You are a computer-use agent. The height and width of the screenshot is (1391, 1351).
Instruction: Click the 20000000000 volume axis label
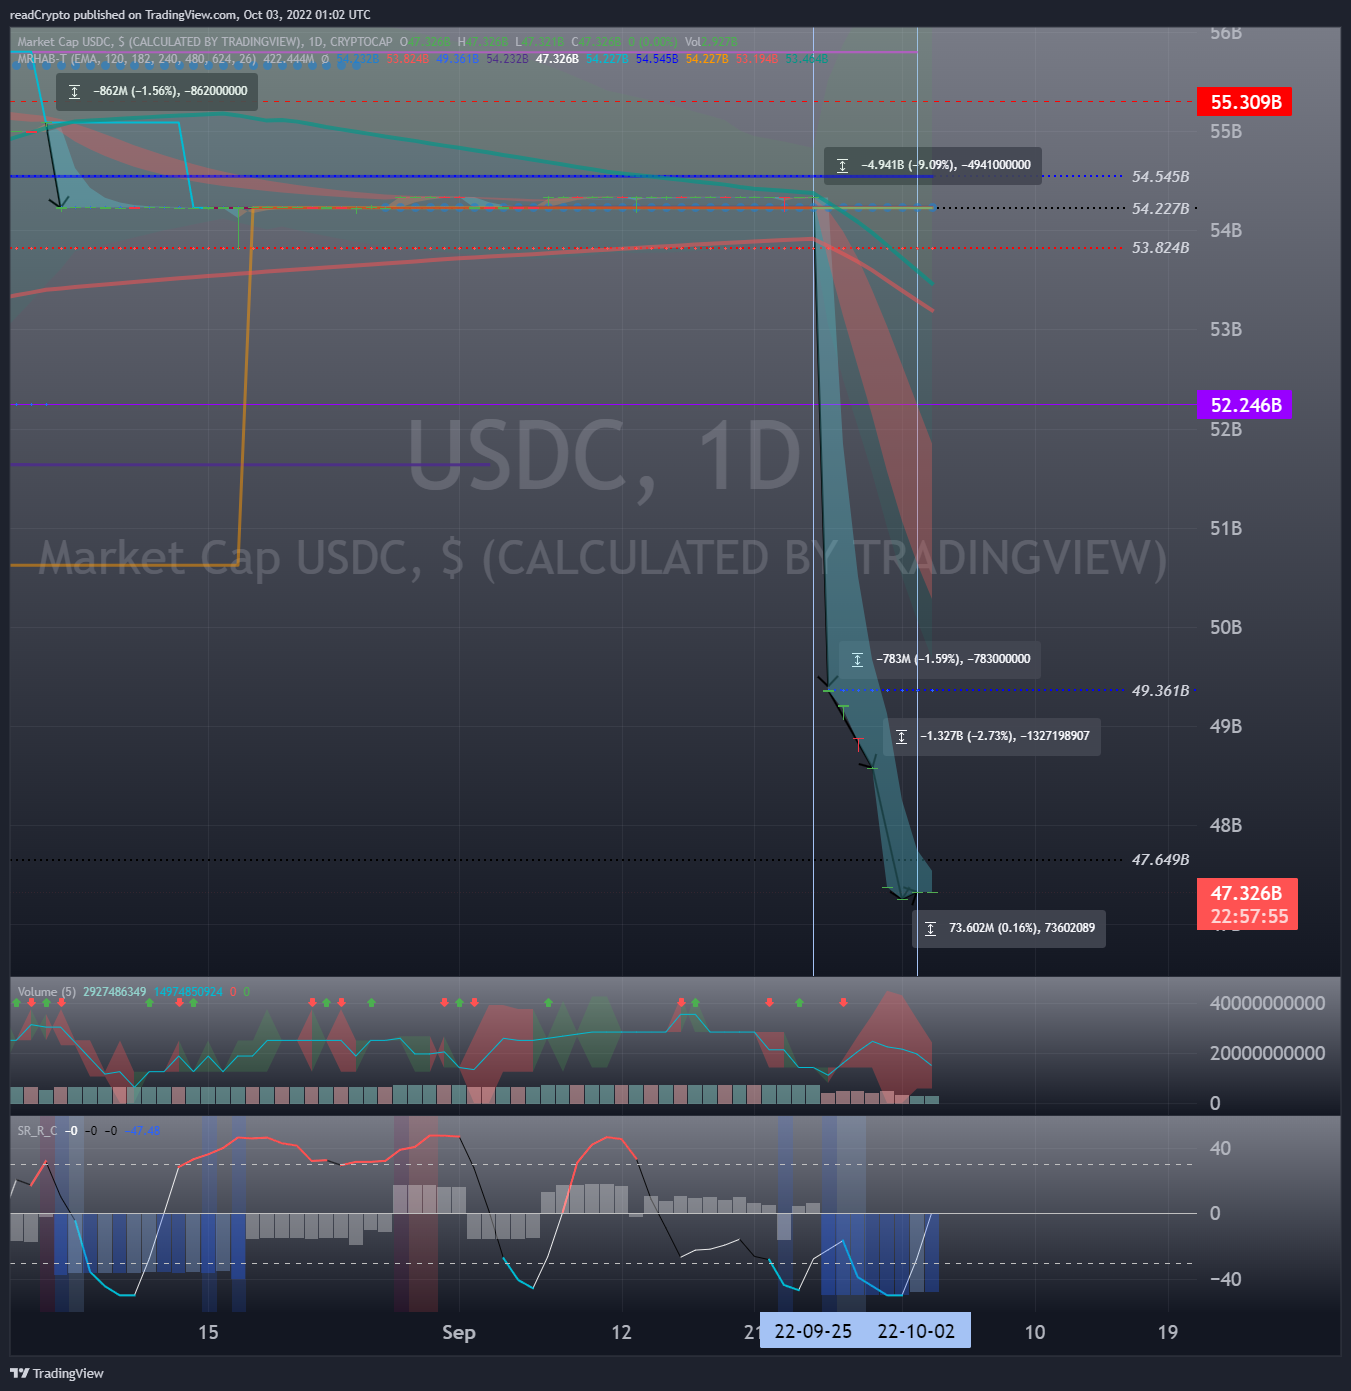point(1267,1053)
